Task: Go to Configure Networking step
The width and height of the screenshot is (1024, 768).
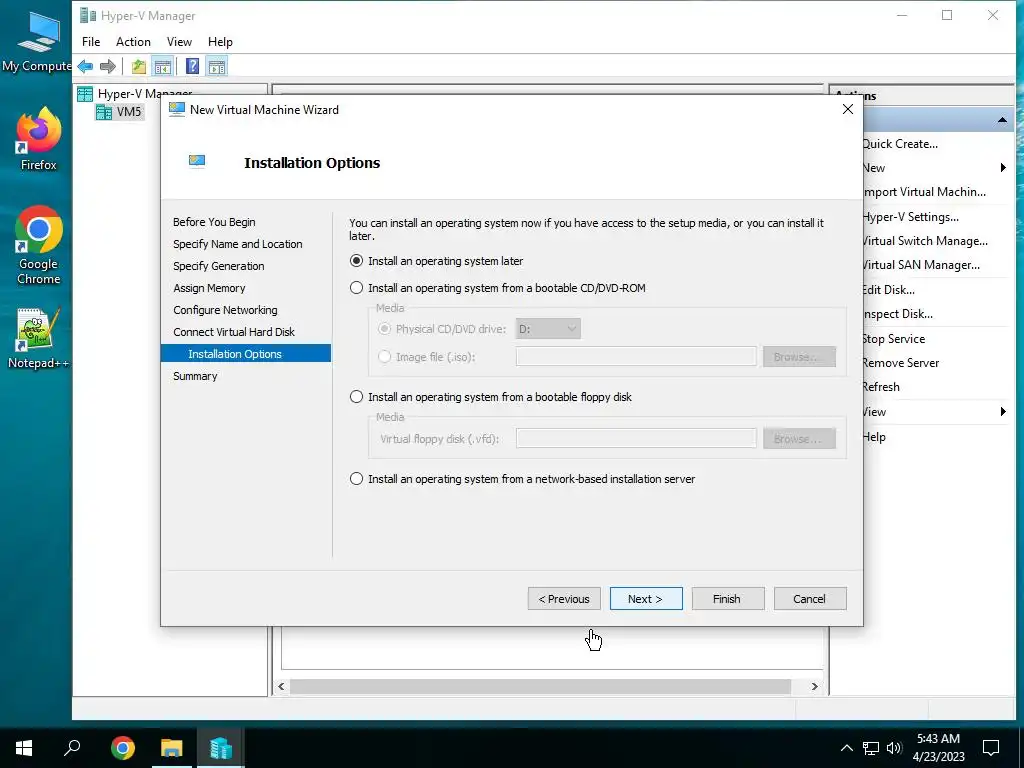Action: tap(225, 310)
